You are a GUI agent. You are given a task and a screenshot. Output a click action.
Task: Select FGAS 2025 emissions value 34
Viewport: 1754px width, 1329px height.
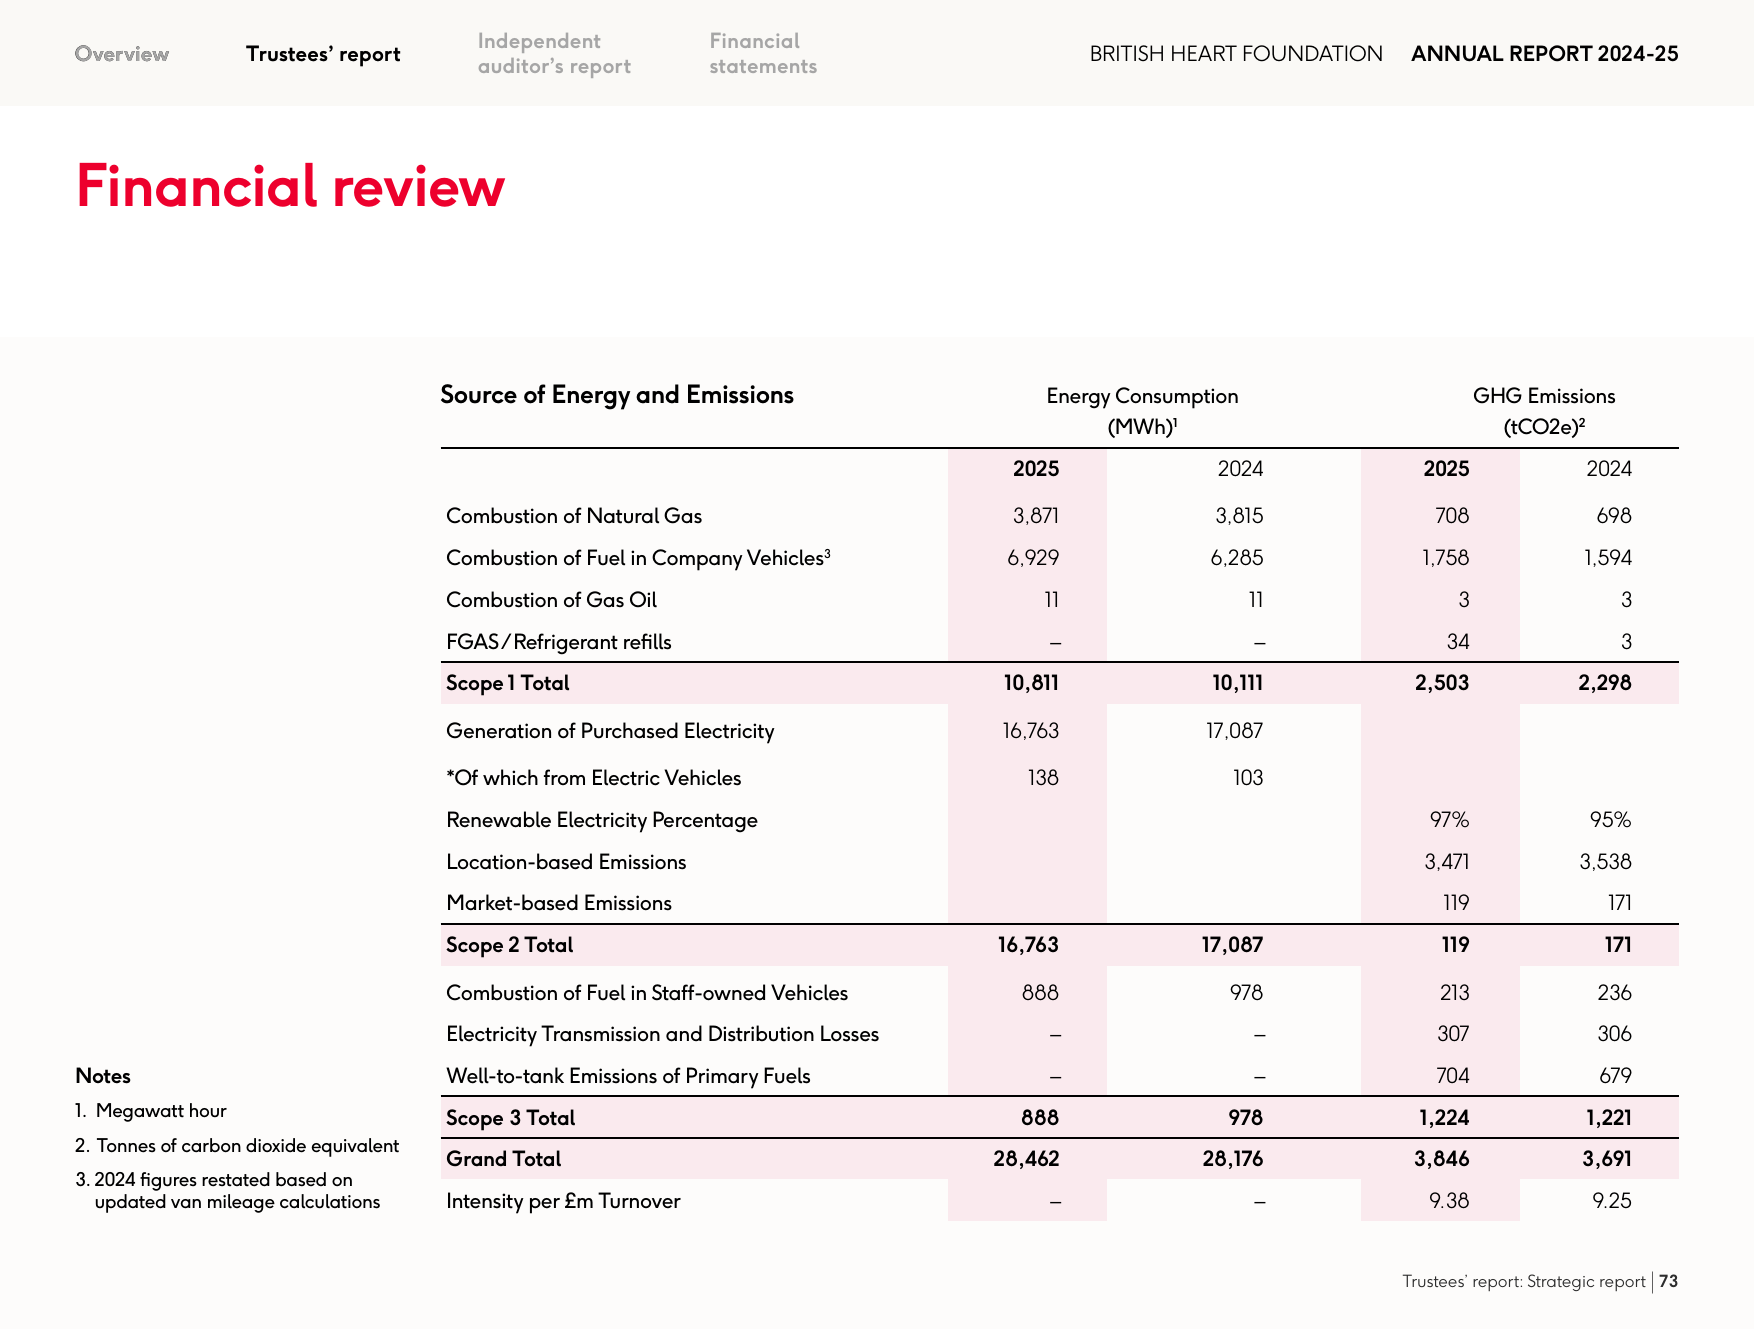1458,642
